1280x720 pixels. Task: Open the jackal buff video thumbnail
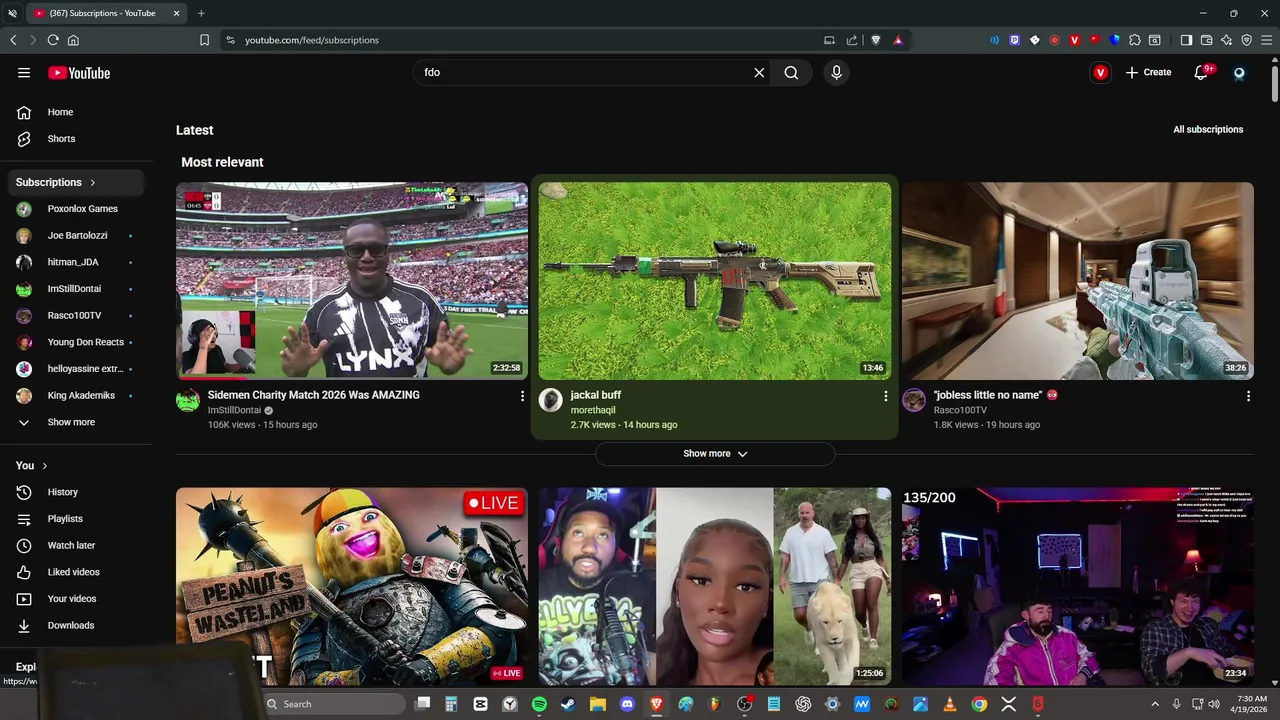click(x=715, y=281)
